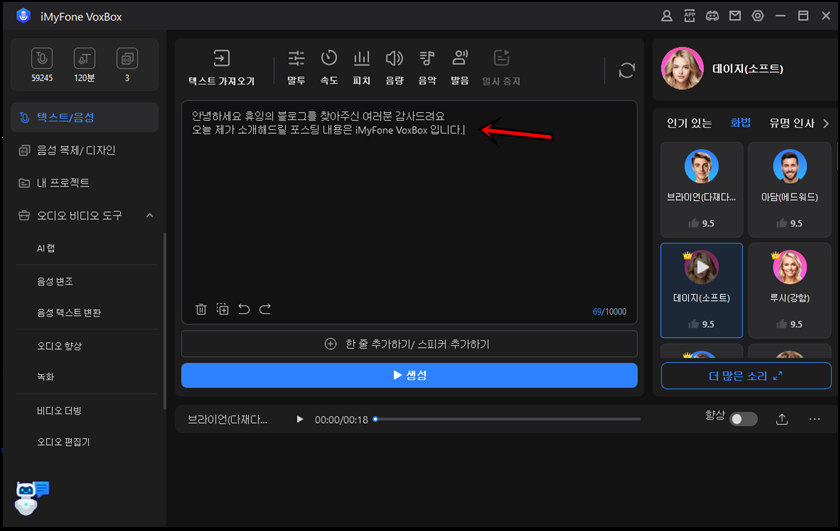
Task: Click the 생성 generate button
Action: 409,375
